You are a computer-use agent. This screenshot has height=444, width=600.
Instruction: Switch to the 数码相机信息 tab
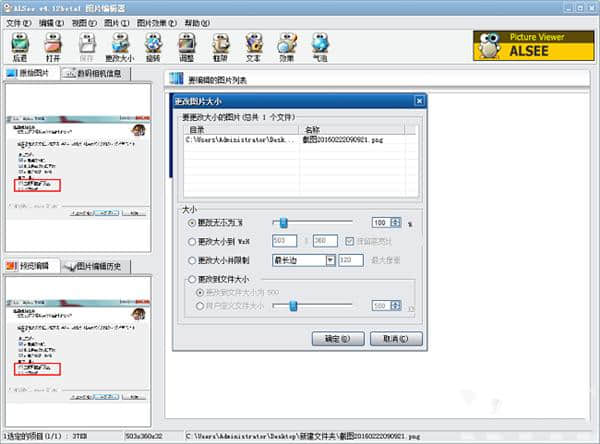96,73
